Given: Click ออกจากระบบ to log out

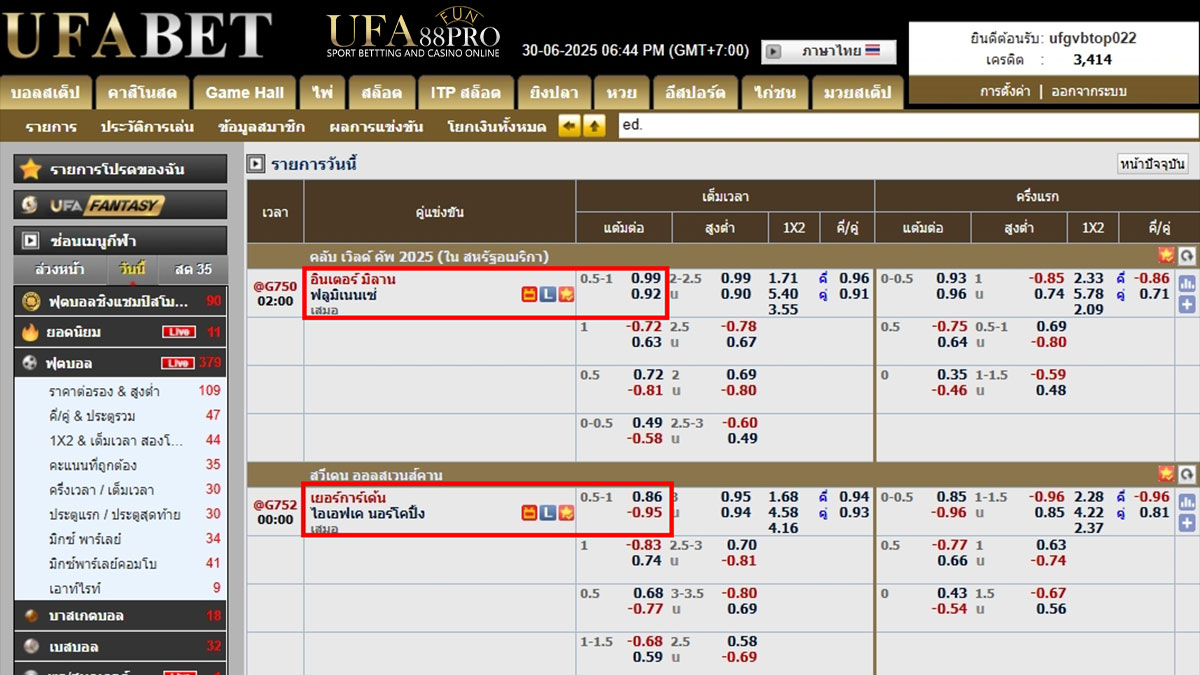Looking at the screenshot, I should pyautogui.click(x=1088, y=91).
